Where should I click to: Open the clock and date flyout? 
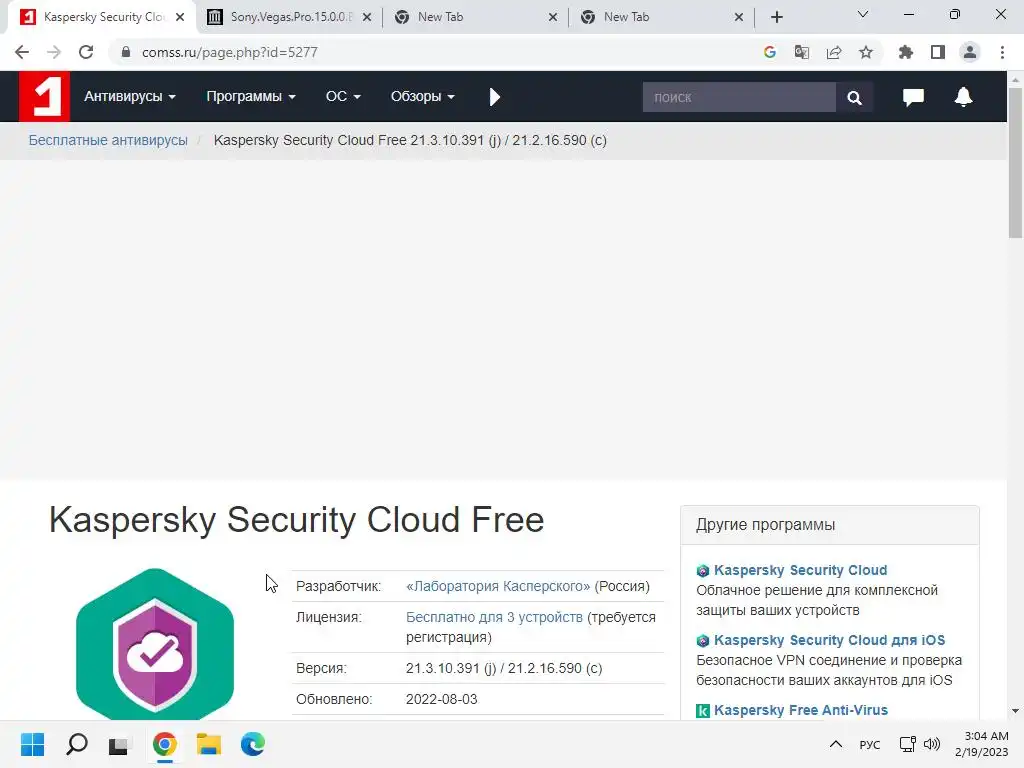pos(982,744)
